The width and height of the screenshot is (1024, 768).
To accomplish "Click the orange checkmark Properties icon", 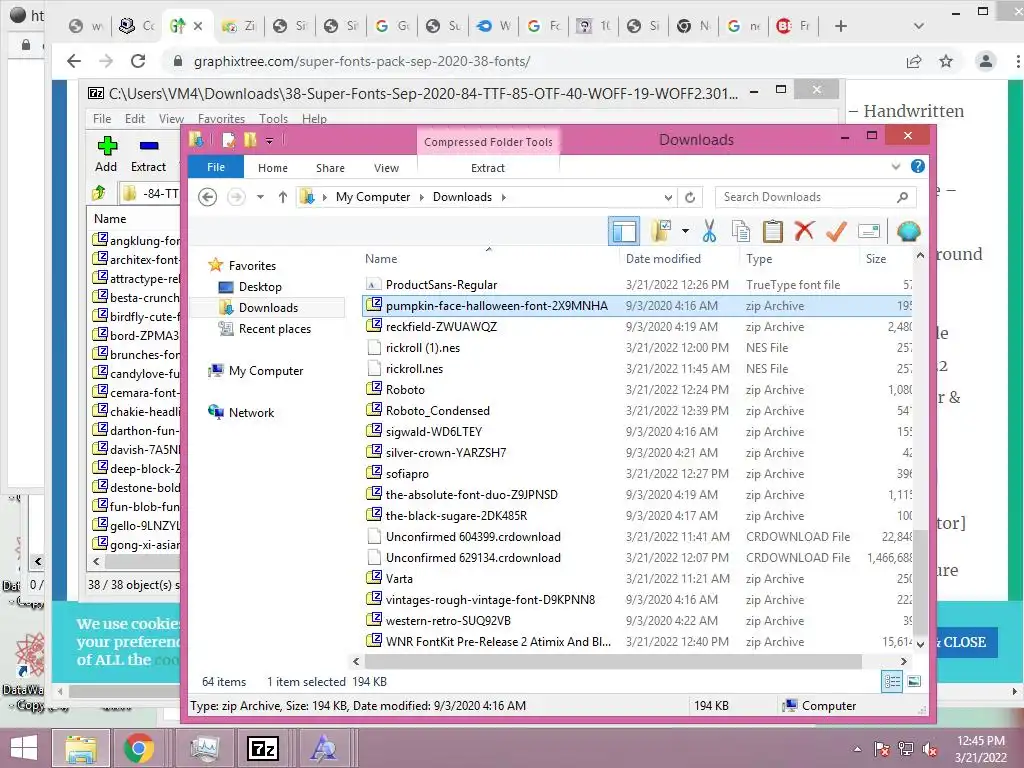I will coord(837,231).
